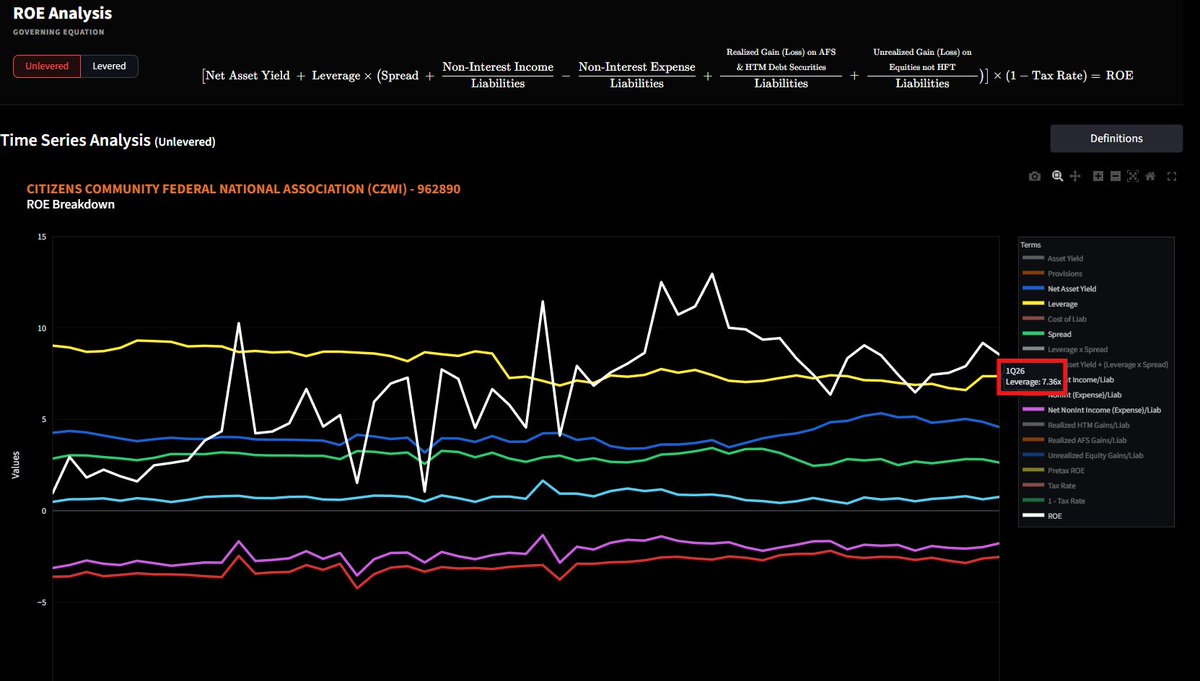The width and height of the screenshot is (1200, 681).
Task: Reset axes with the home icon
Action: coord(1150,176)
